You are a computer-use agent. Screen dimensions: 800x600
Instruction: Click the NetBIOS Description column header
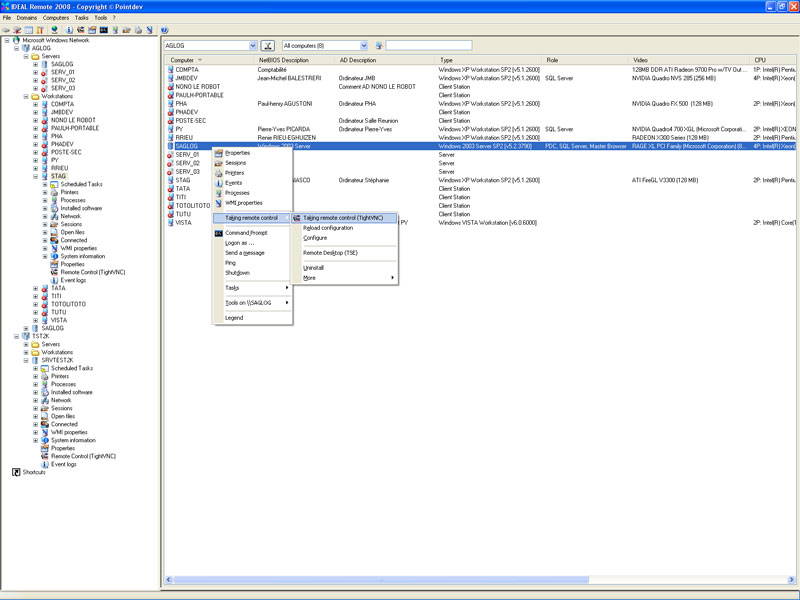click(x=295, y=60)
